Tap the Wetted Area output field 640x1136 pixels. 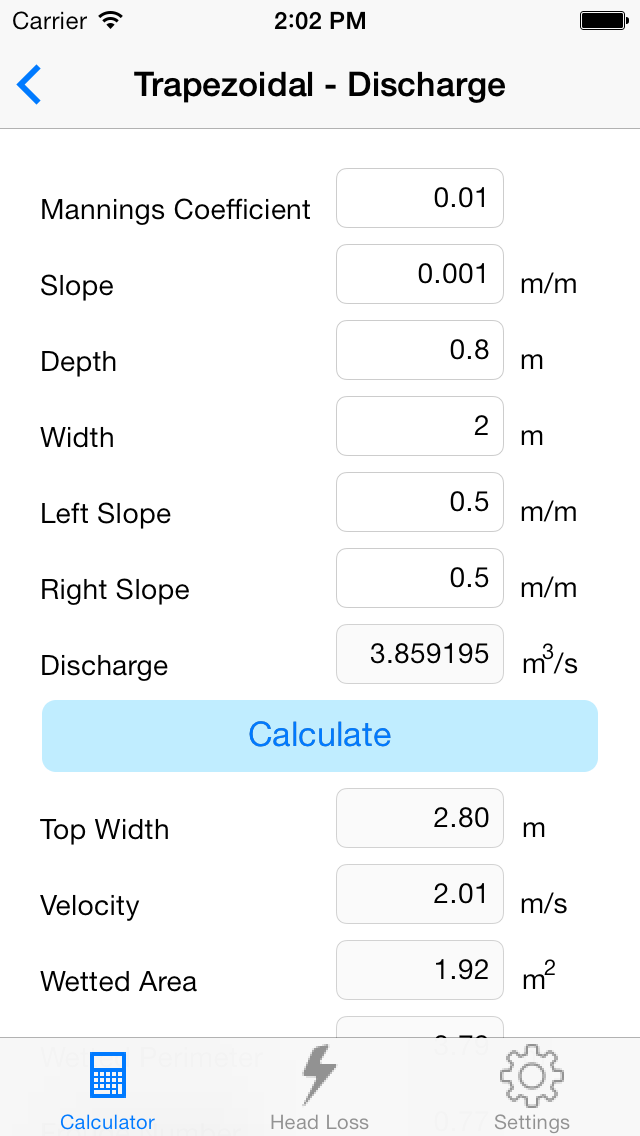pyautogui.click(x=420, y=970)
